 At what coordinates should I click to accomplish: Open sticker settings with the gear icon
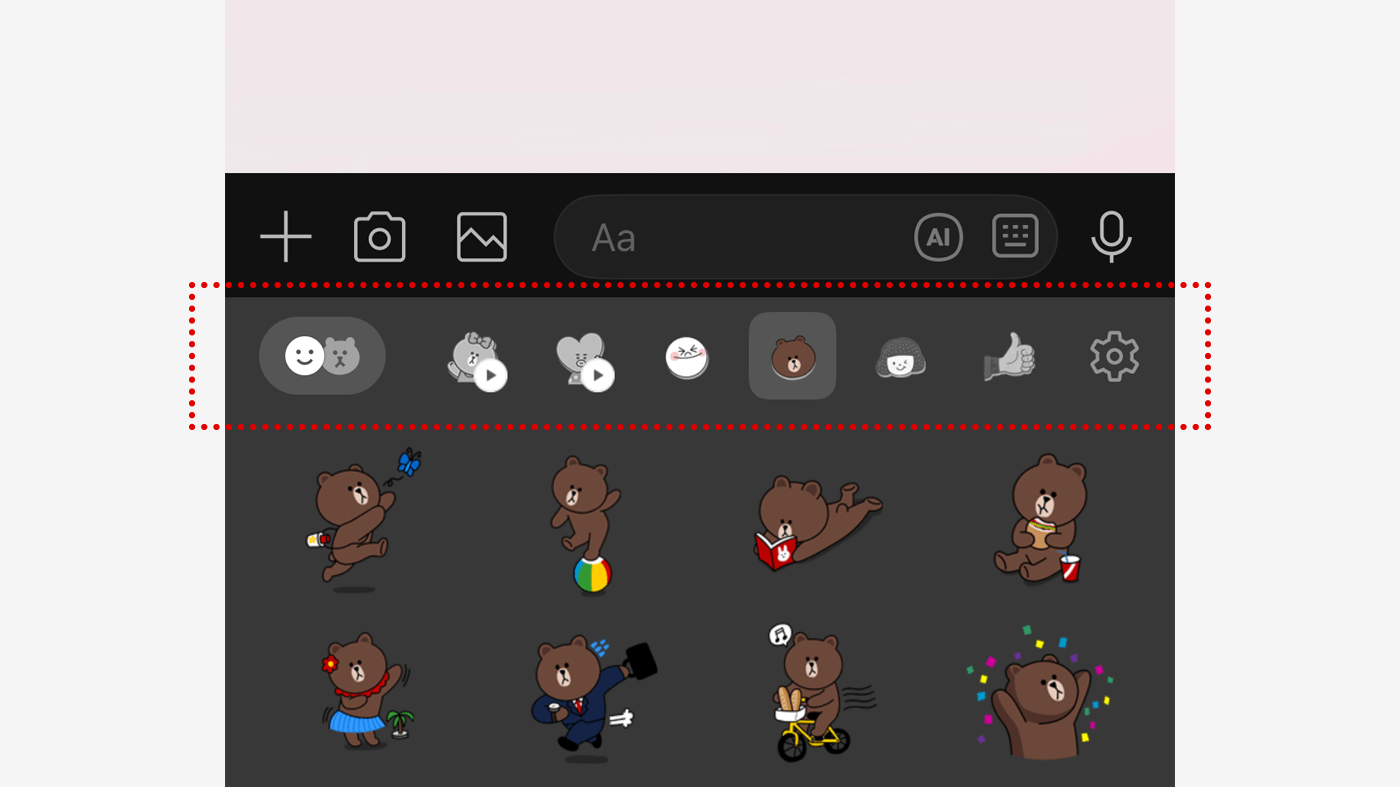point(1114,357)
